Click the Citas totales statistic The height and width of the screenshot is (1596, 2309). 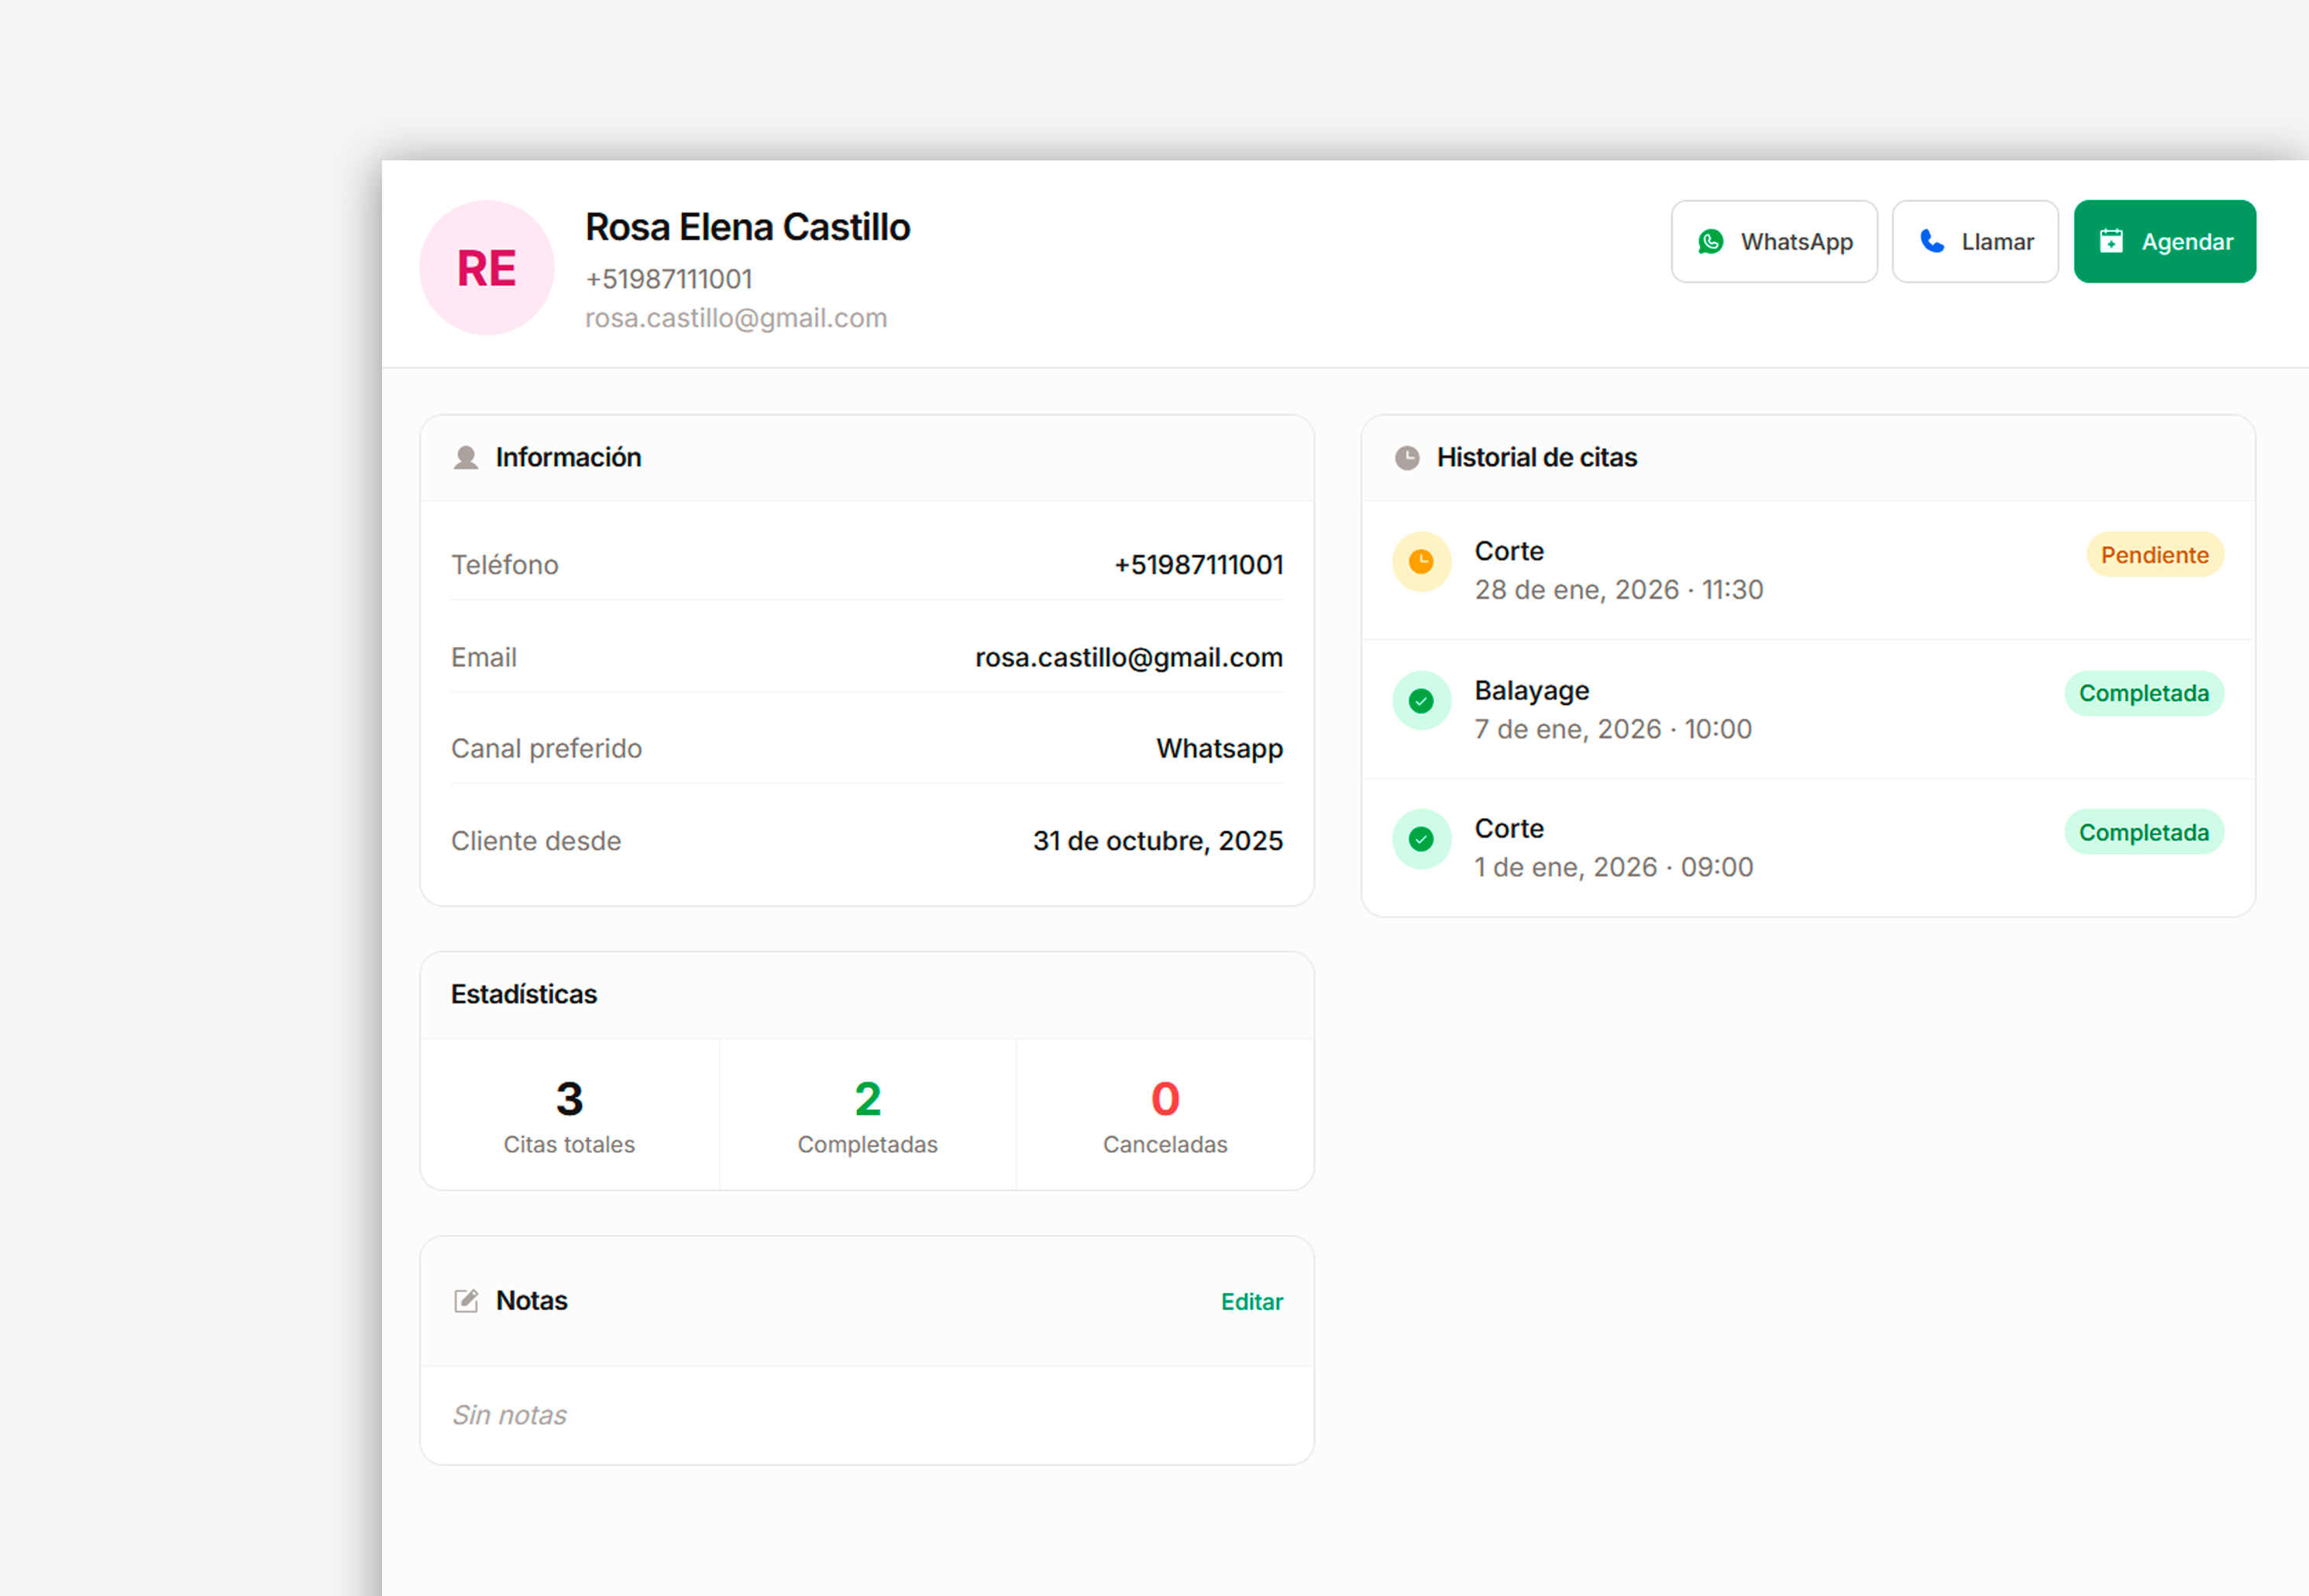pos(569,1116)
